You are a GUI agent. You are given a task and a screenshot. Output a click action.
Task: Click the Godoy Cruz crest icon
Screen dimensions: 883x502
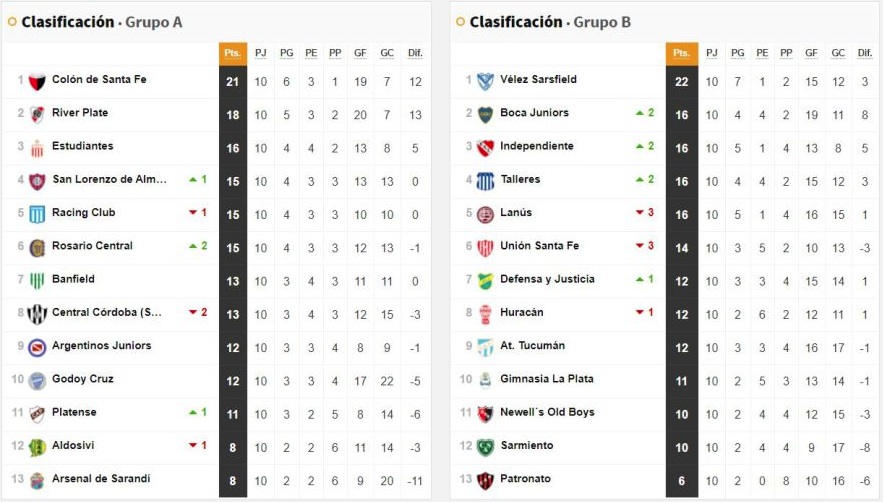(x=37, y=380)
